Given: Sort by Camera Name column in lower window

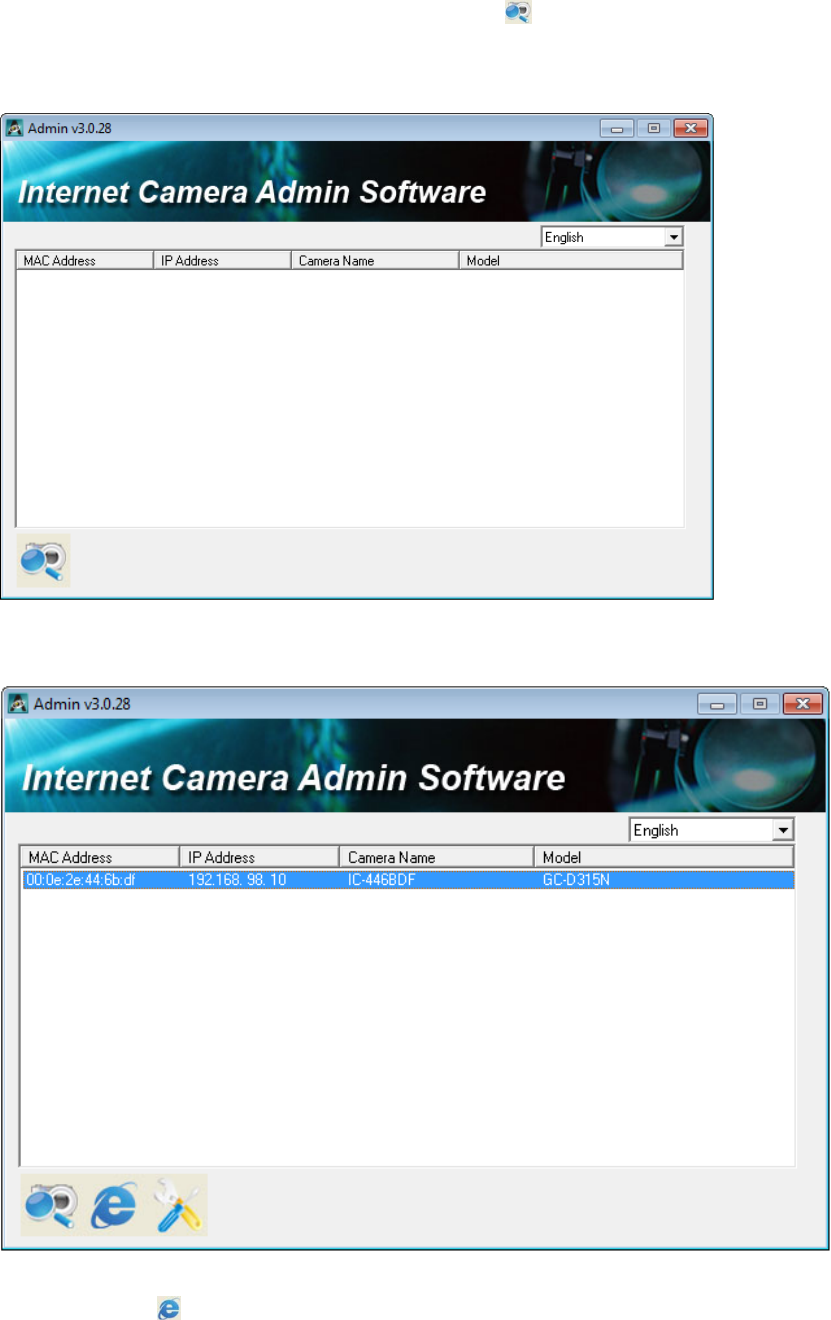Looking at the screenshot, I should pyautogui.click(x=437, y=857).
